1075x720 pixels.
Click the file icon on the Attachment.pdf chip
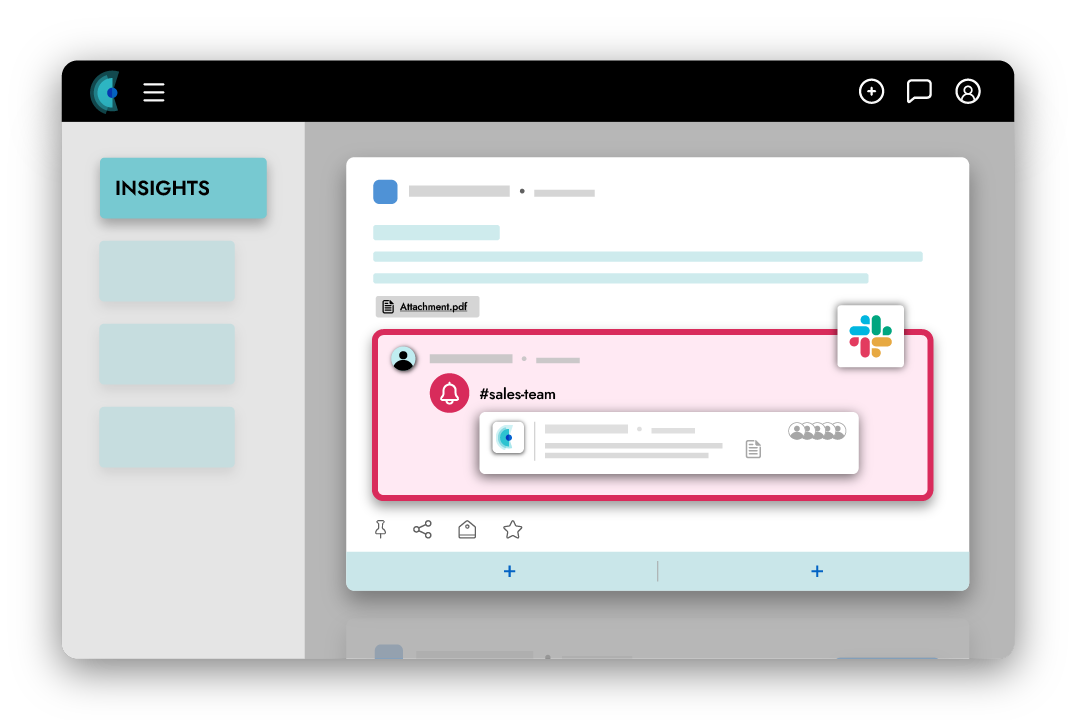[387, 306]
